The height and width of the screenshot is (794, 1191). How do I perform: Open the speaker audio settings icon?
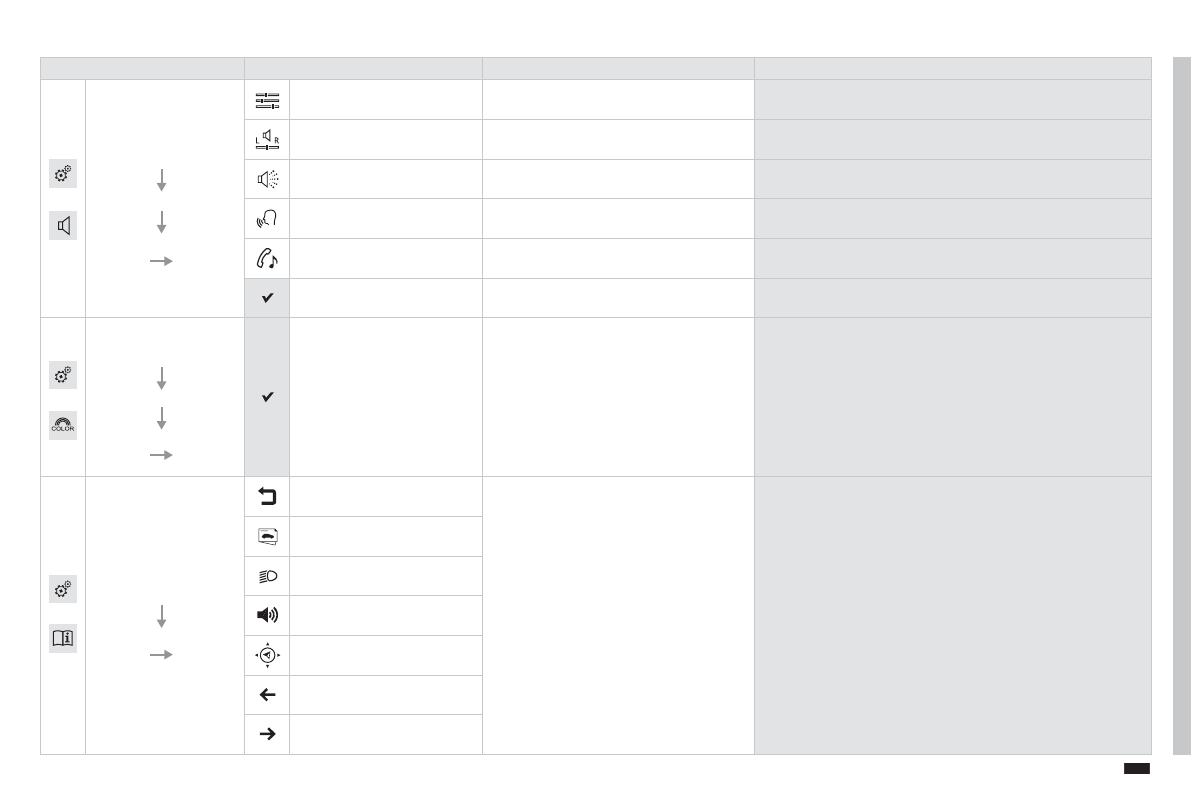point(63,227)
